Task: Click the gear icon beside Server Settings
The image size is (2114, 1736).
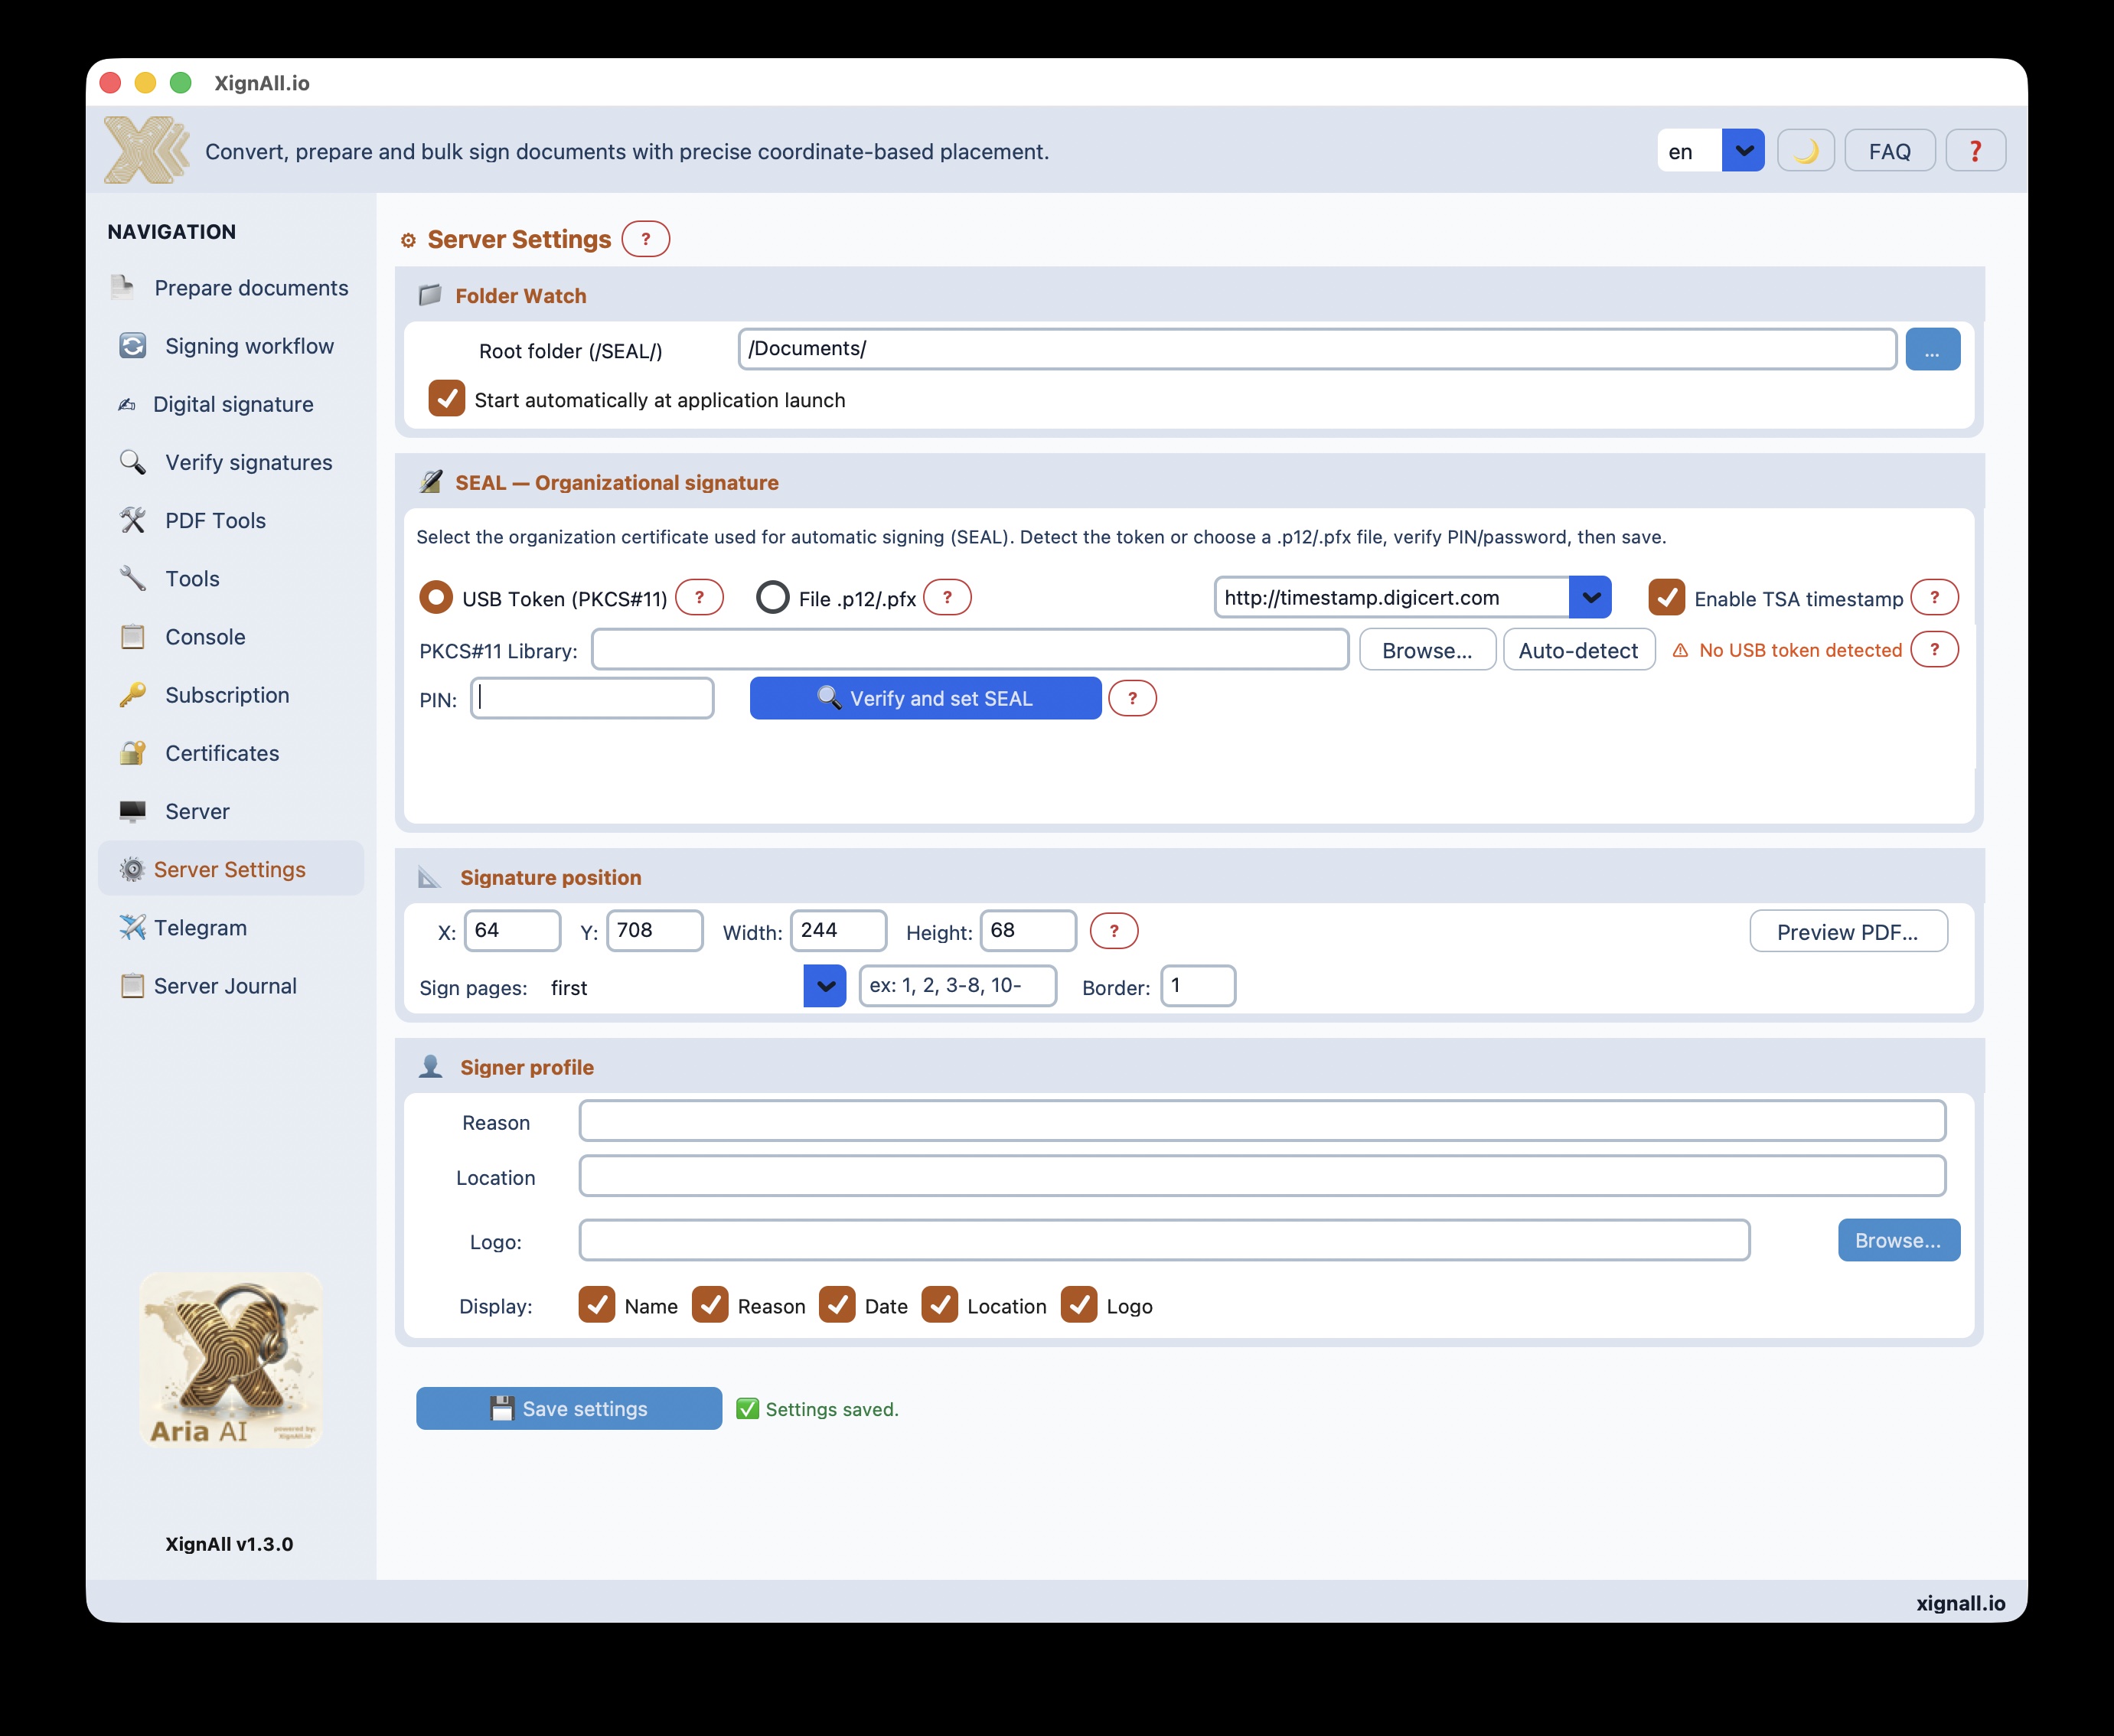Action: tap(132, 869)
